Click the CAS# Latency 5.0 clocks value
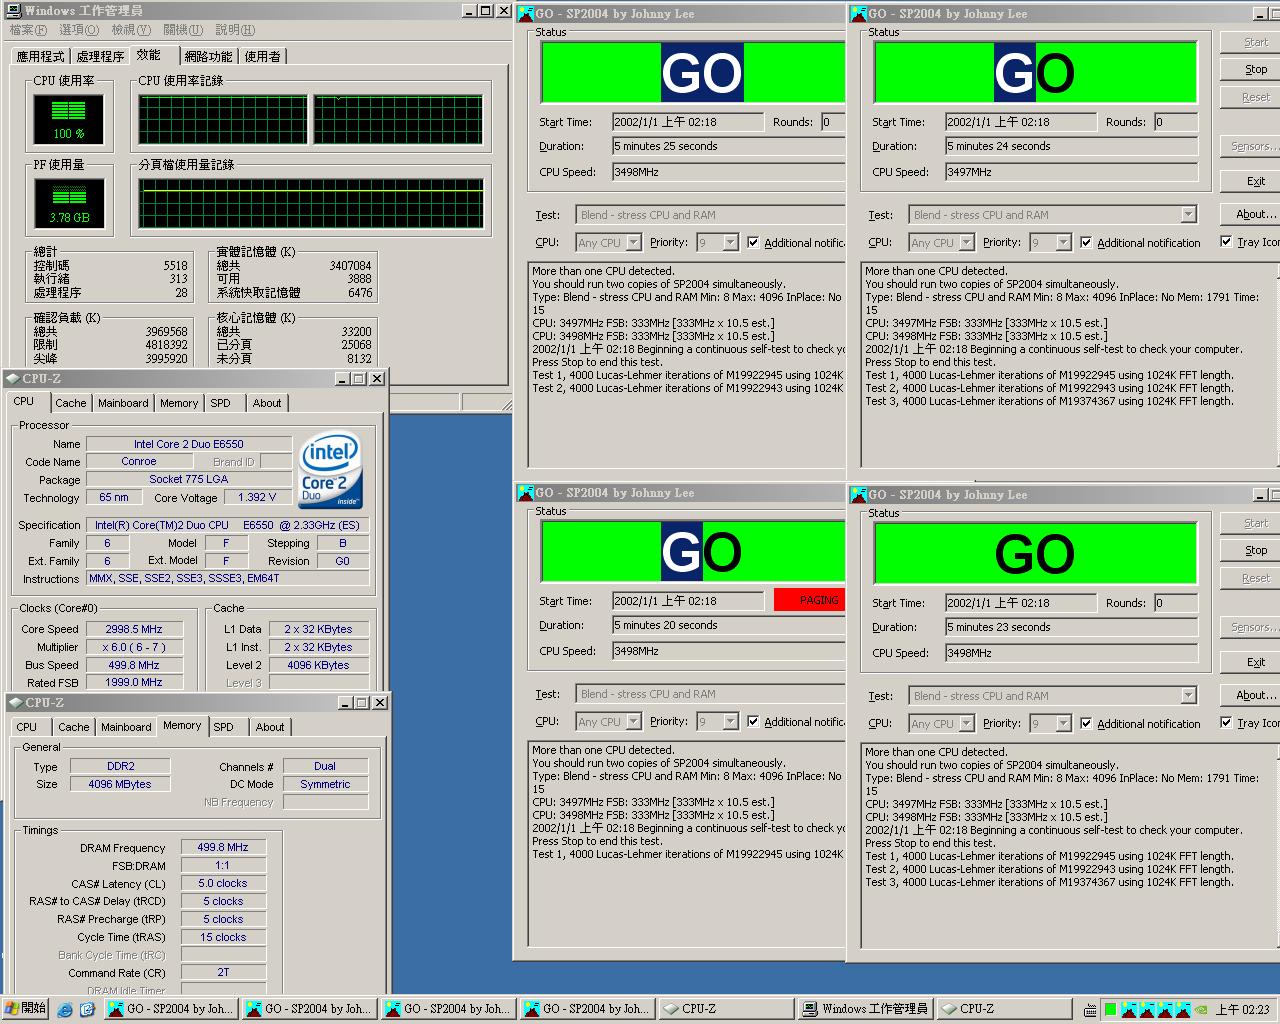Viewport: 1280px width, 1024px height. coord(223,883)
